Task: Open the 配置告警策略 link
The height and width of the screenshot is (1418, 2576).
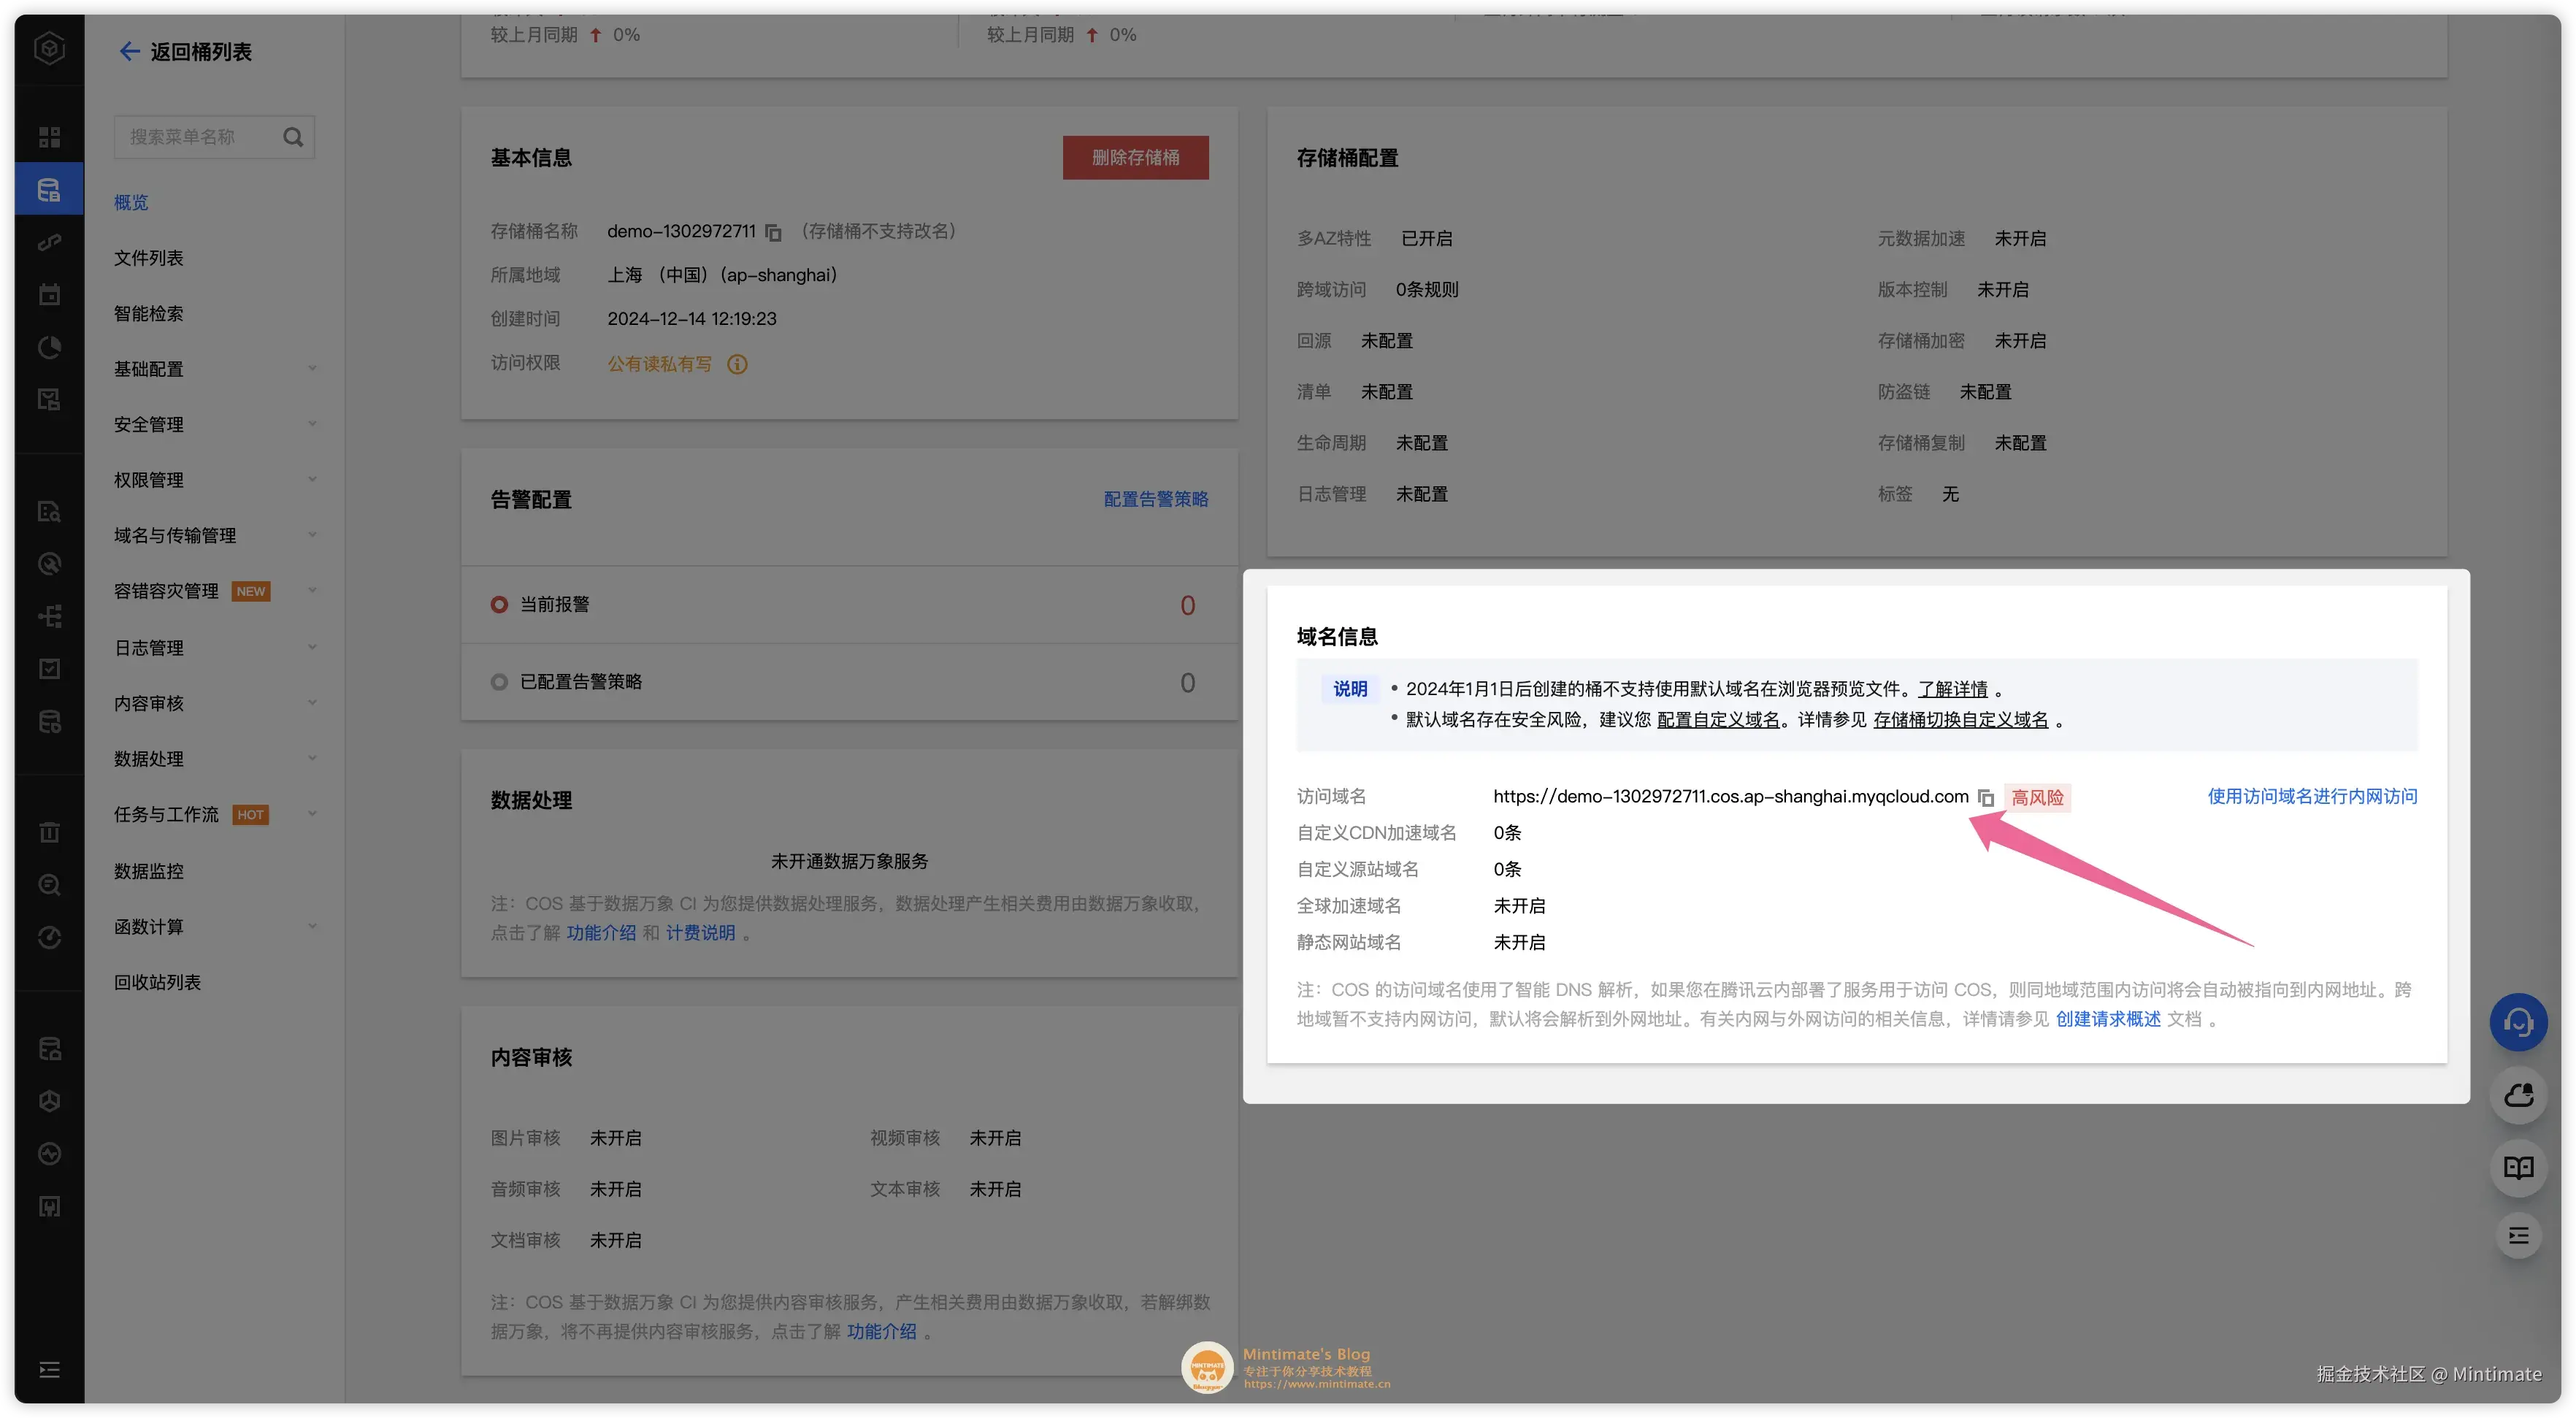Action: (x=1156, y=499)
